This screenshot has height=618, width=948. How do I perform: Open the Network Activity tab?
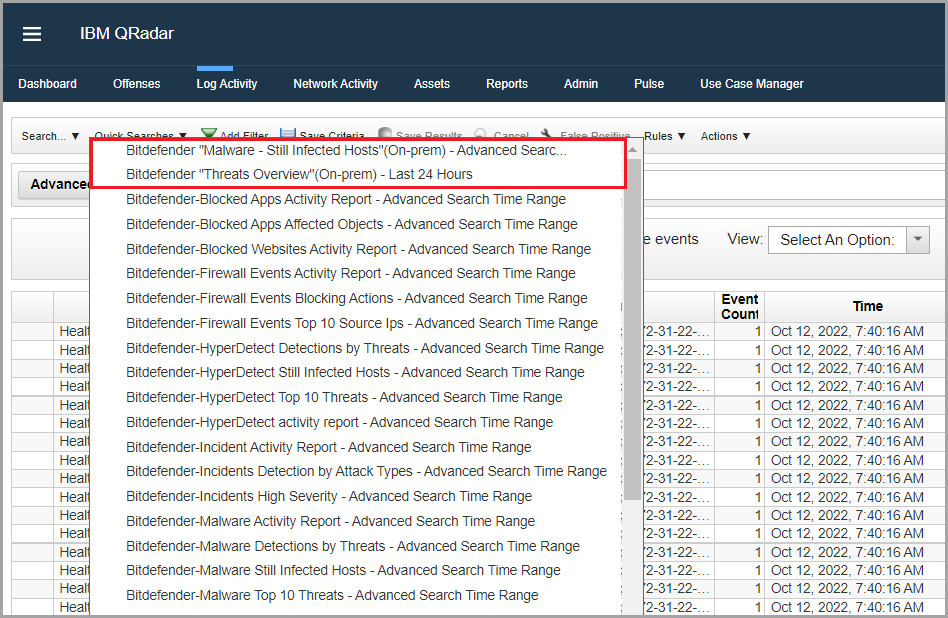tap(335, 84)
